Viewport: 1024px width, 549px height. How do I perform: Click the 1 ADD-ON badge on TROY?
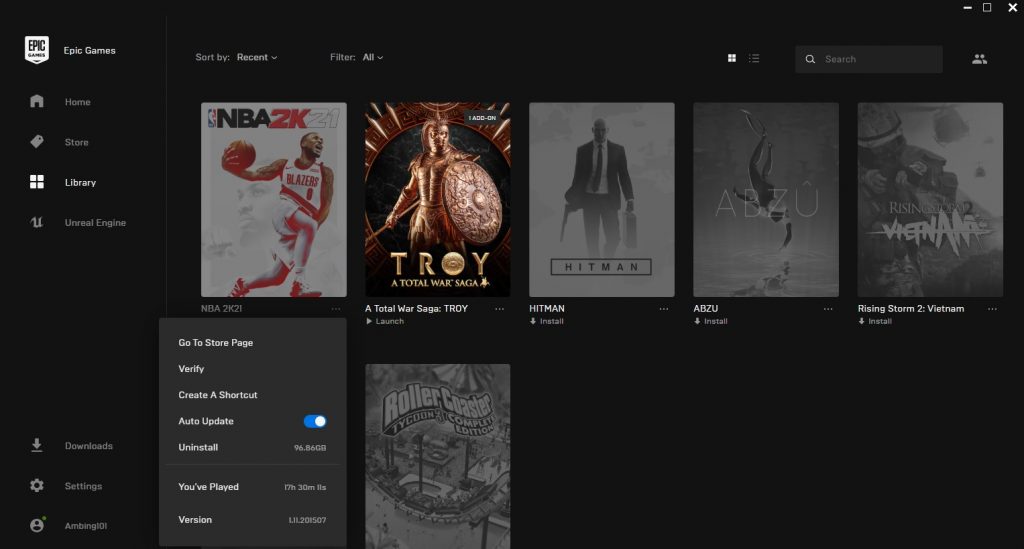483,118
